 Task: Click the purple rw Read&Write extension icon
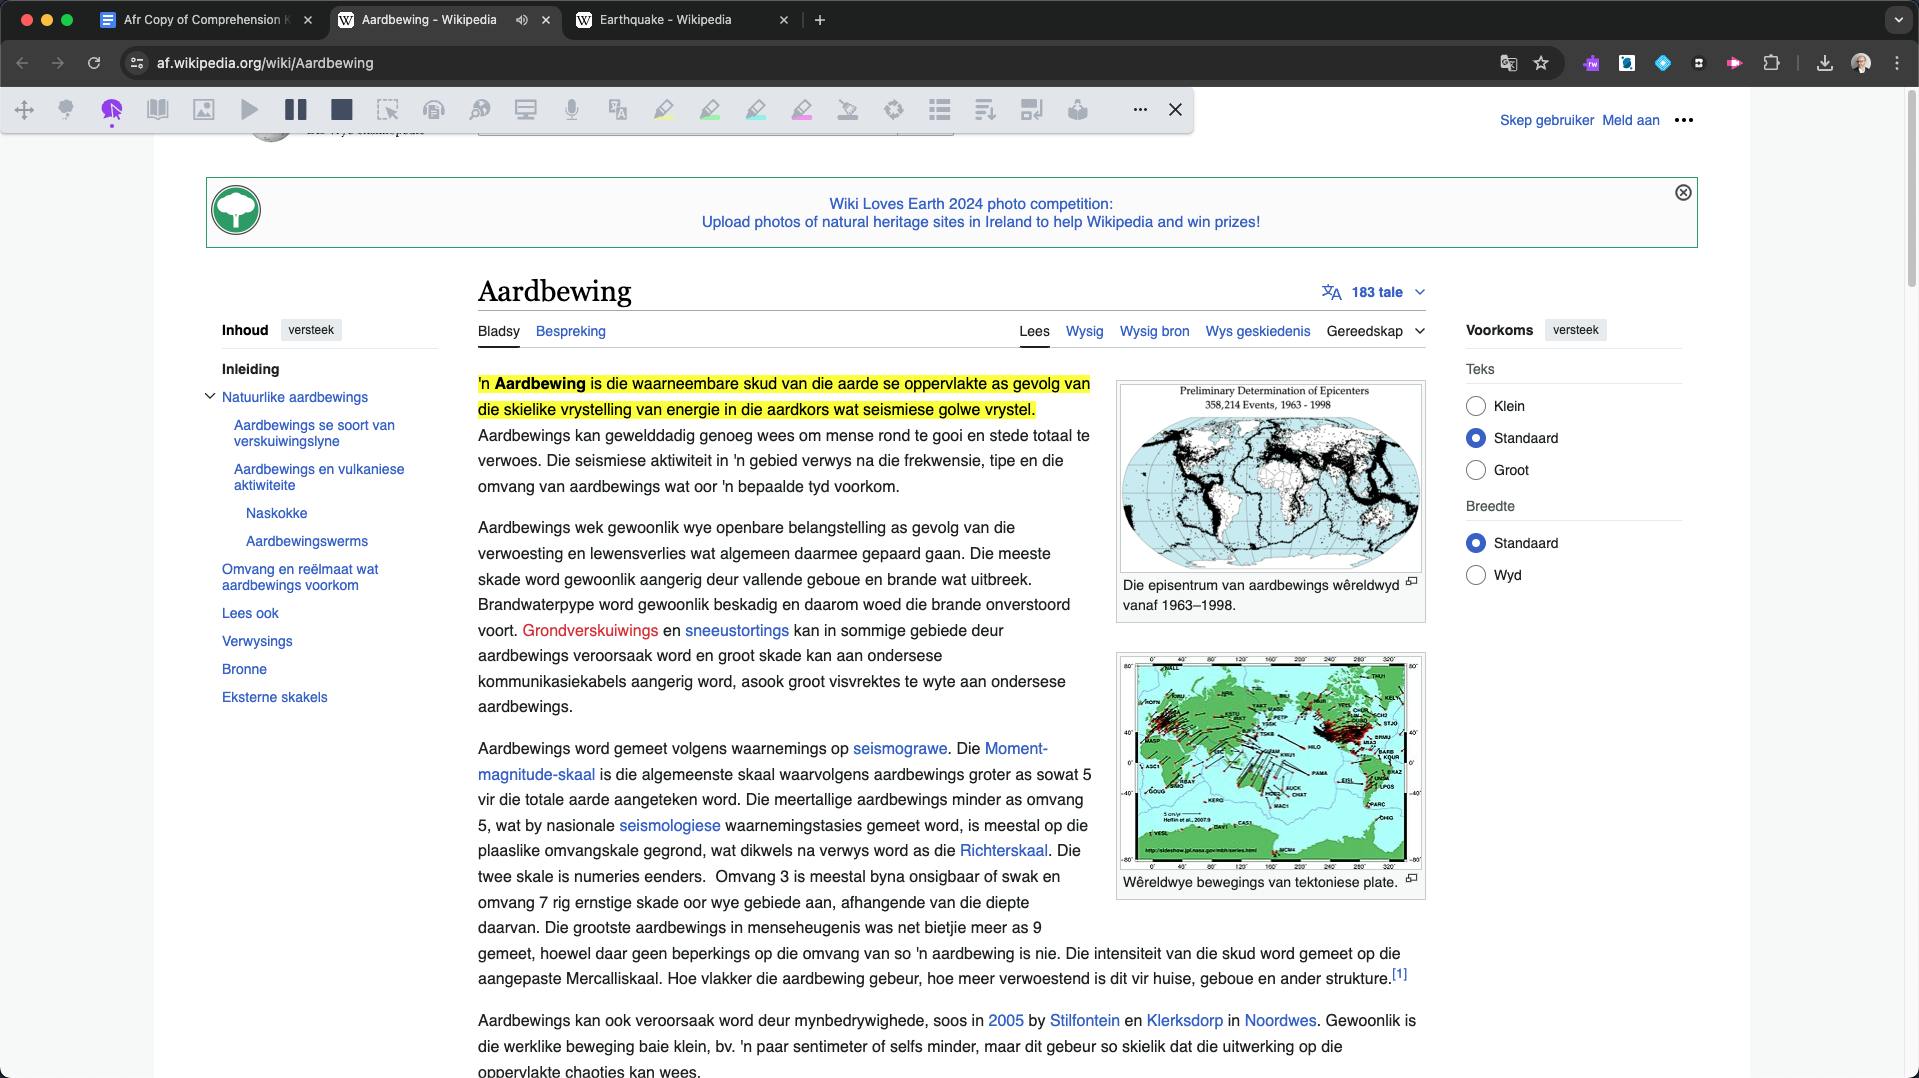point(1591,63)
